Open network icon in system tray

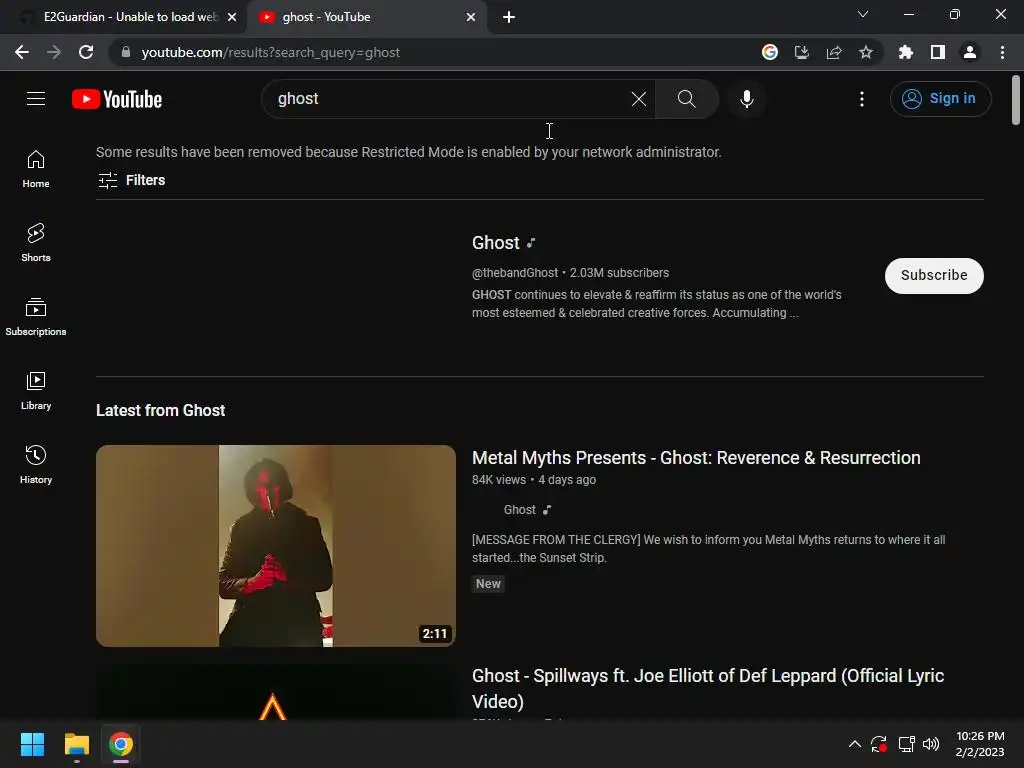(x=906, y=744)
